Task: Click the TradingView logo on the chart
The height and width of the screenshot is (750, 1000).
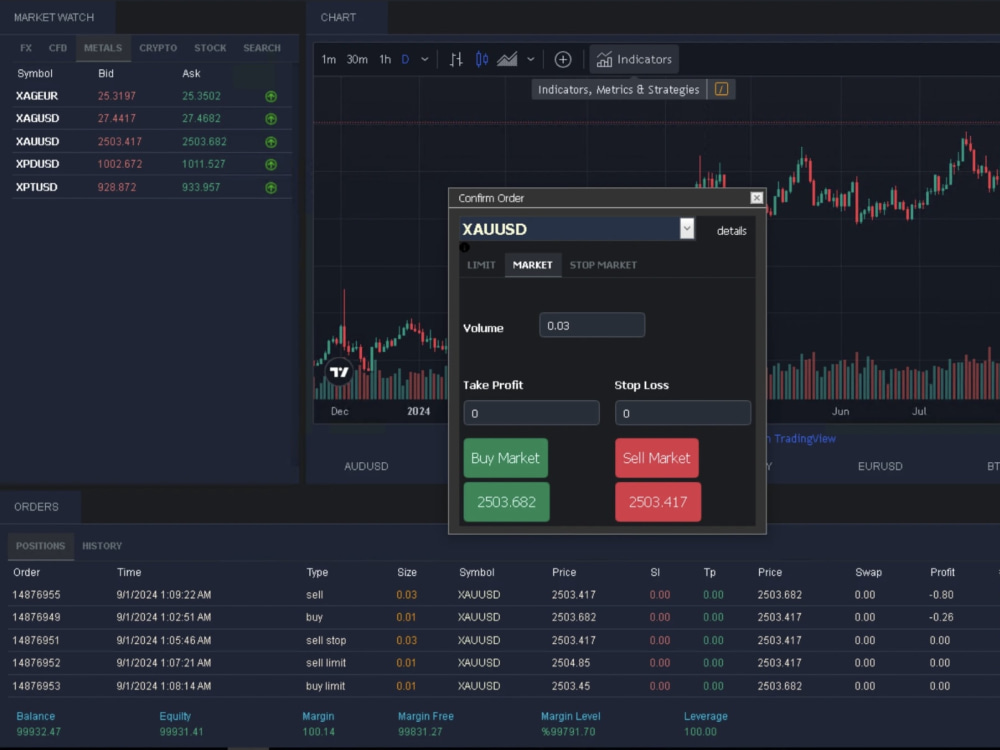Action: 339,372
